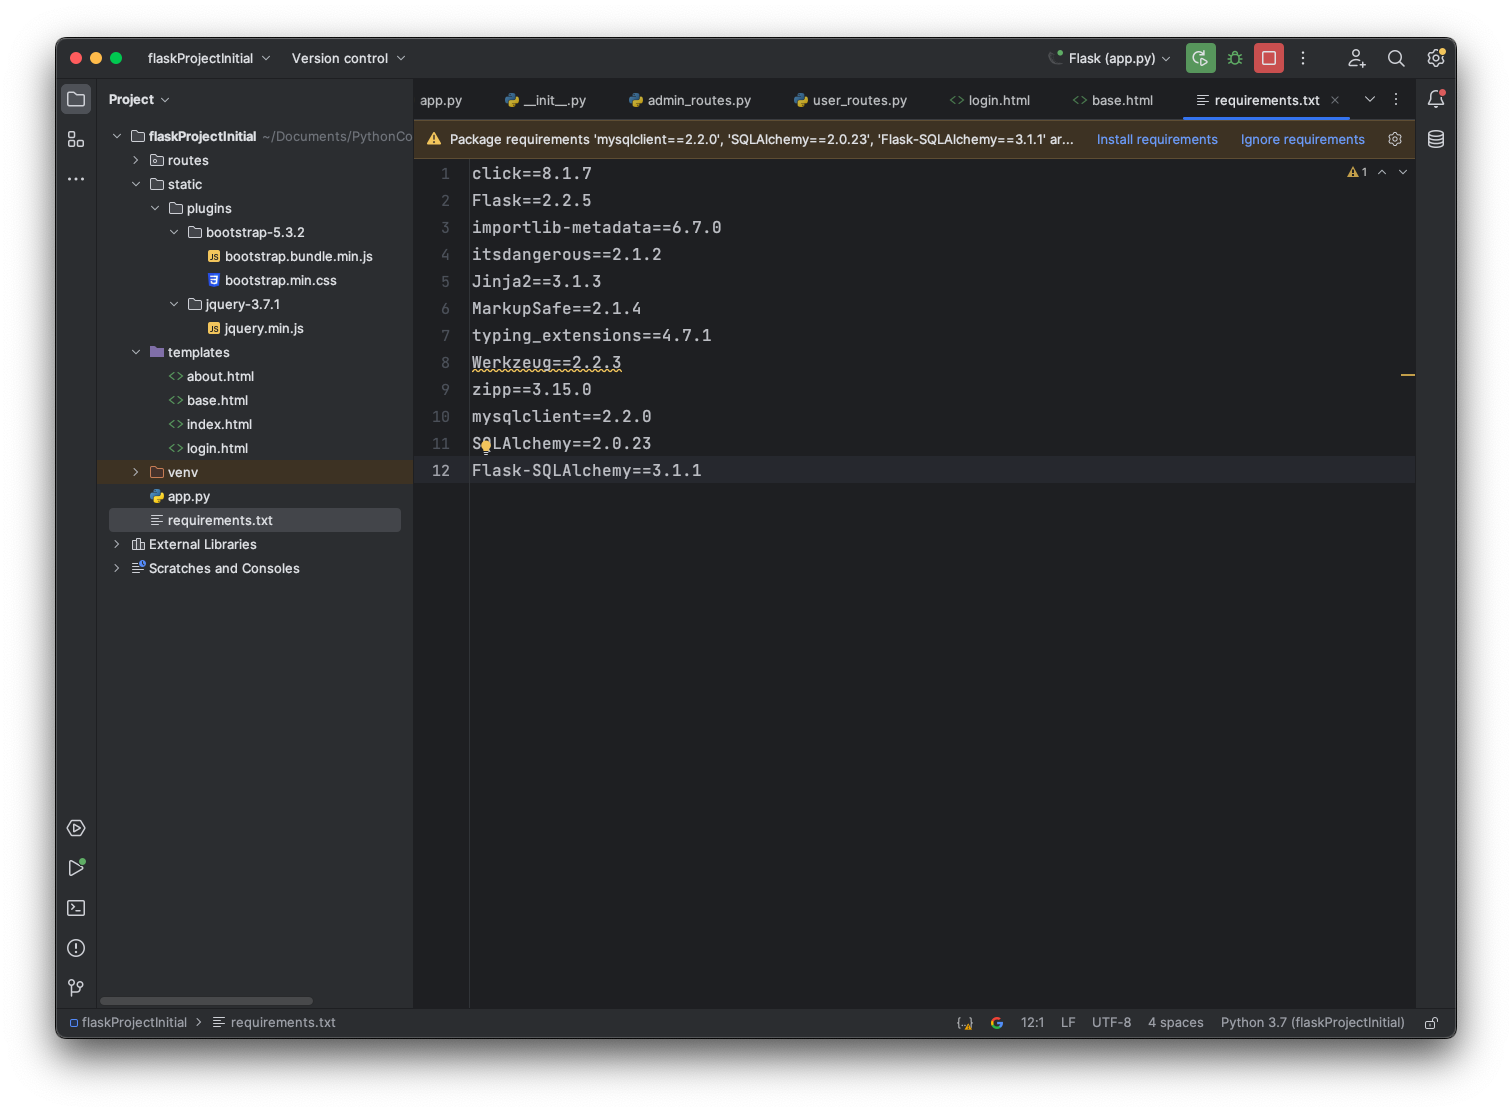Open the Notifications bell panel
1512x1112 pixels.
tap(1436, 99)
